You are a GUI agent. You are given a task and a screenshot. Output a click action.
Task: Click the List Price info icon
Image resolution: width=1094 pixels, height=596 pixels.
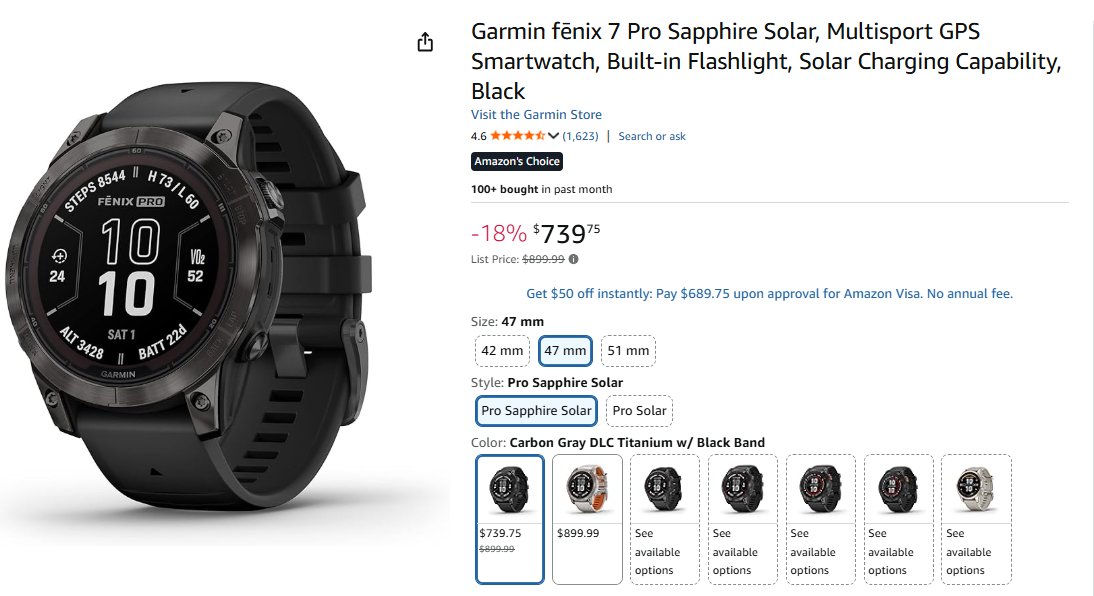pos(574,259)
